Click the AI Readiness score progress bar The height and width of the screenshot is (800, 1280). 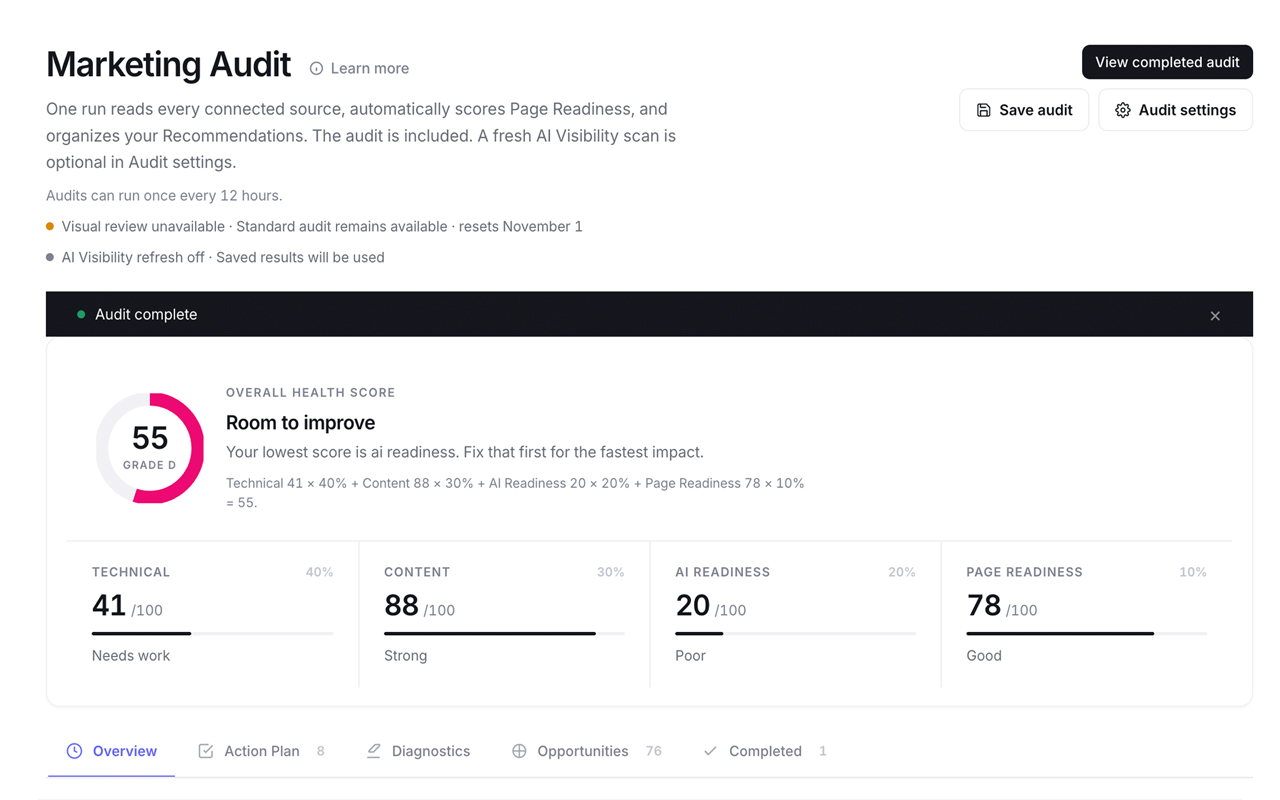[796, 634]
